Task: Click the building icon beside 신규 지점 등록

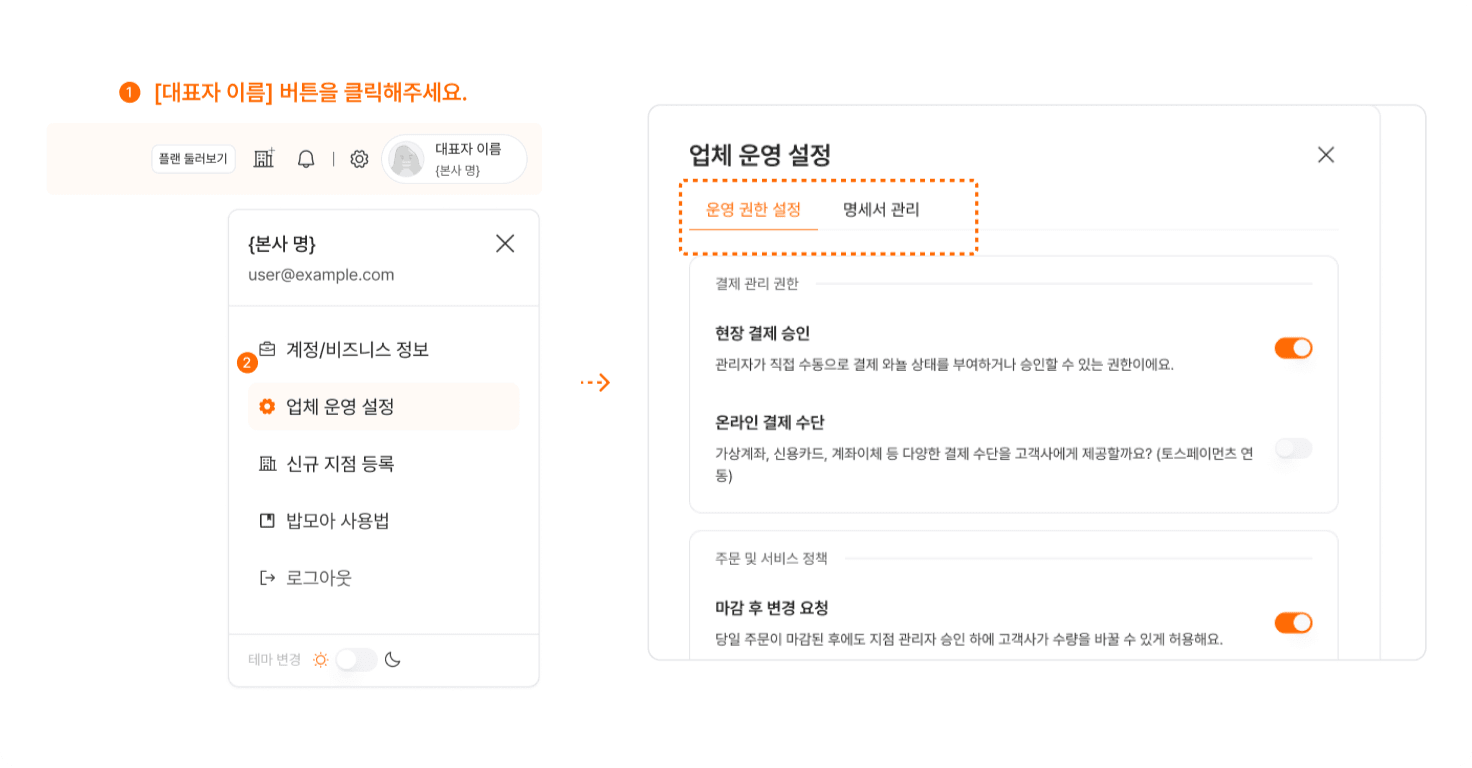Action: coord(267,464)
